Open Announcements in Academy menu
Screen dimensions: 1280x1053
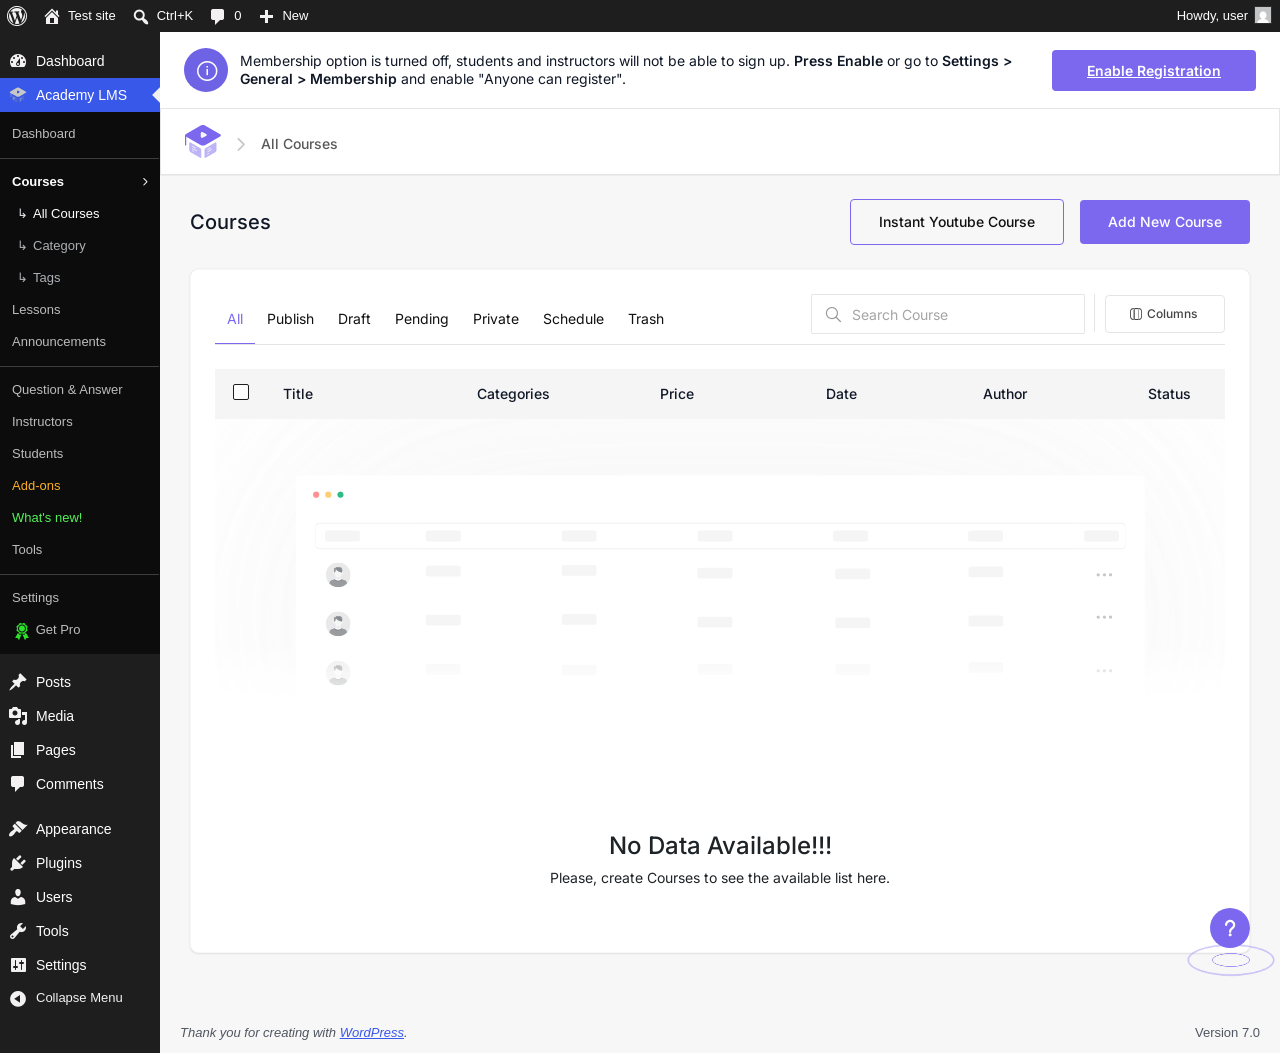click(59, 342)
